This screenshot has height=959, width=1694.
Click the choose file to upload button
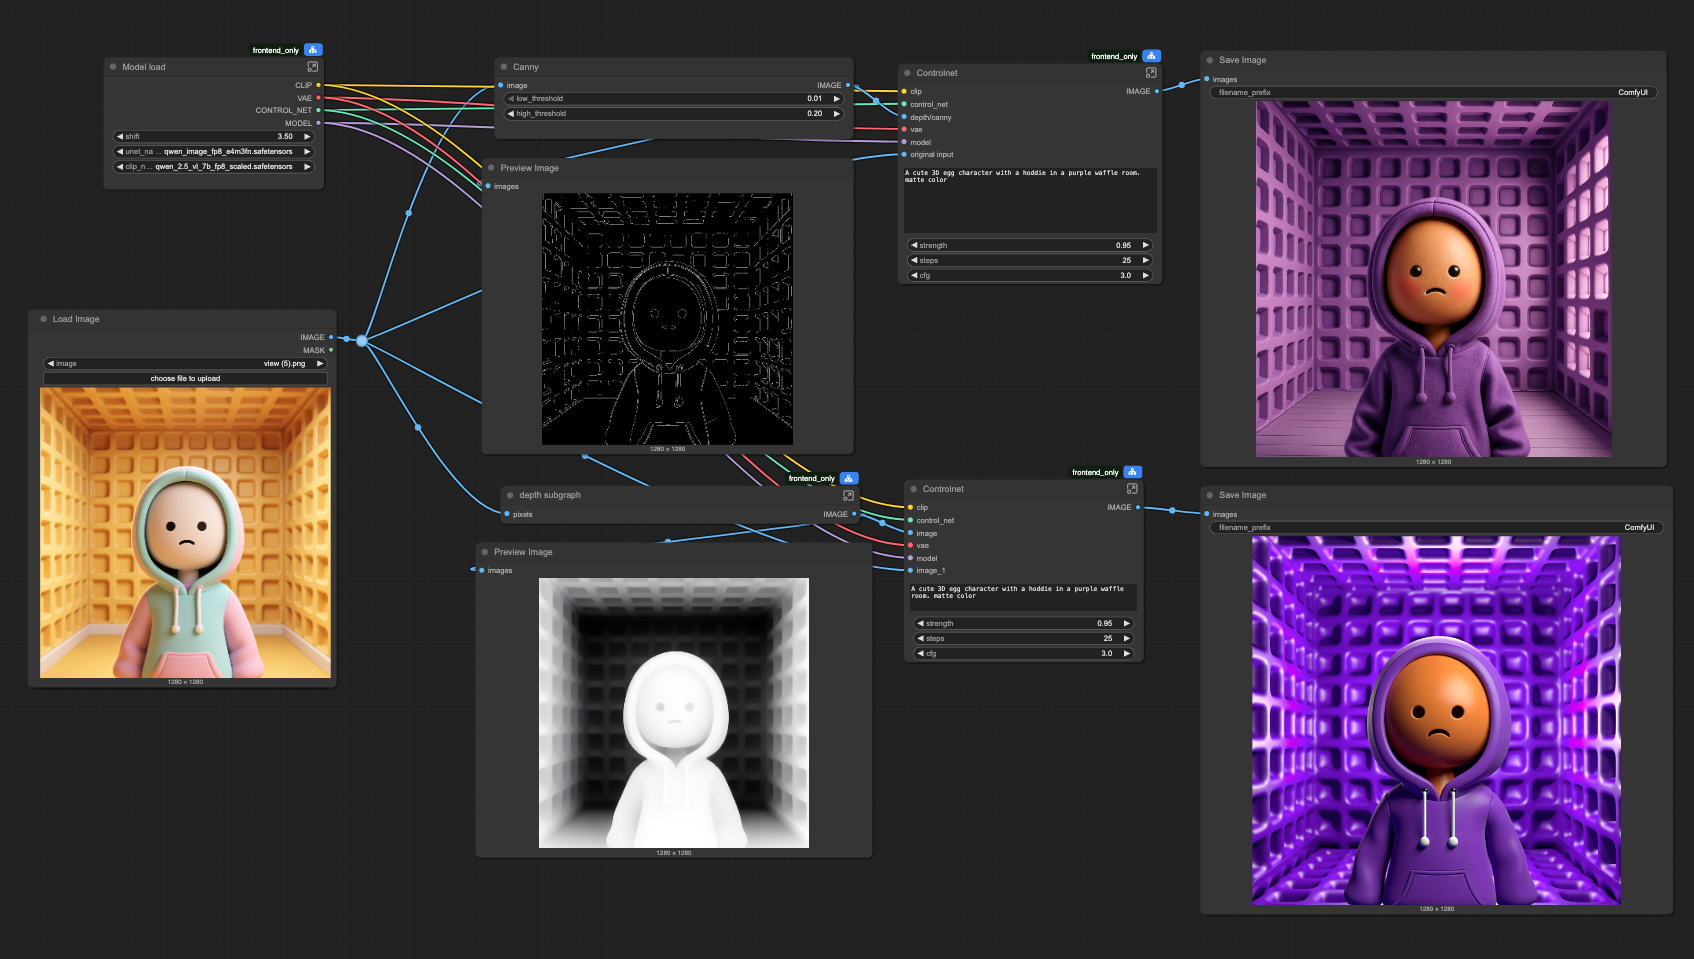184,378
